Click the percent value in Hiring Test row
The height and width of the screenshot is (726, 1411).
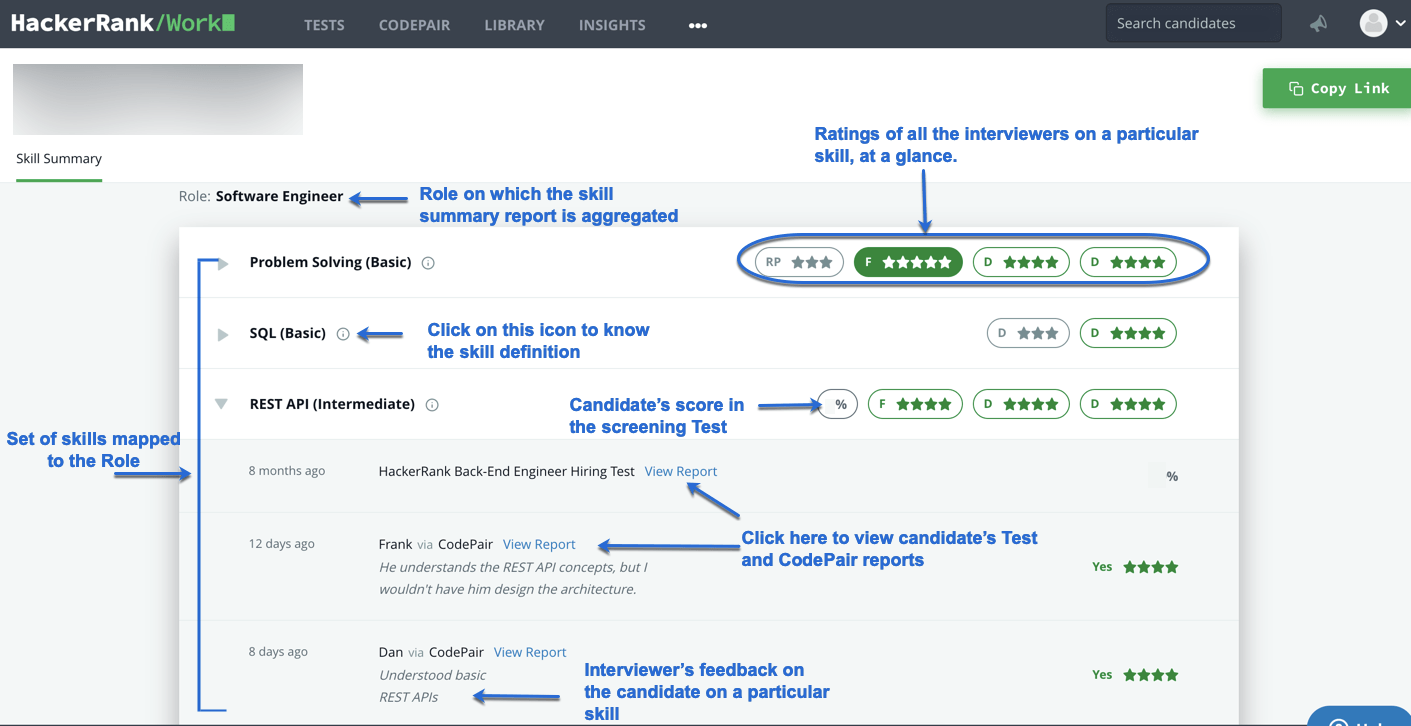click(1172, 476)
